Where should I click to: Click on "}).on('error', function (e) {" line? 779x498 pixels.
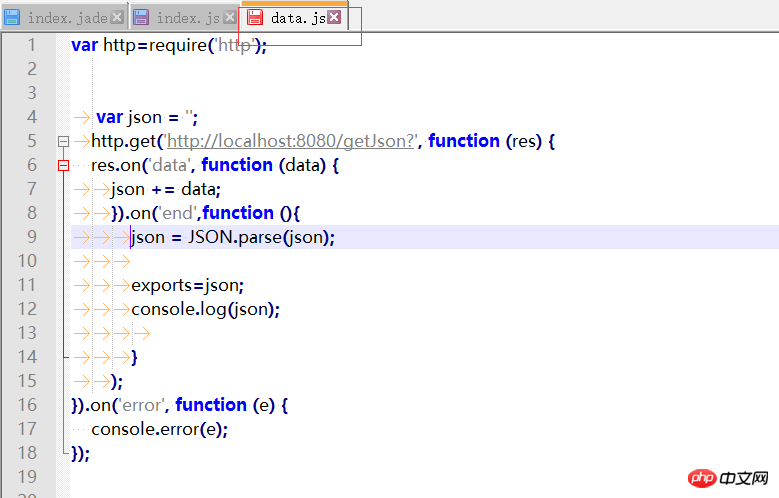(x=180, y=405)
